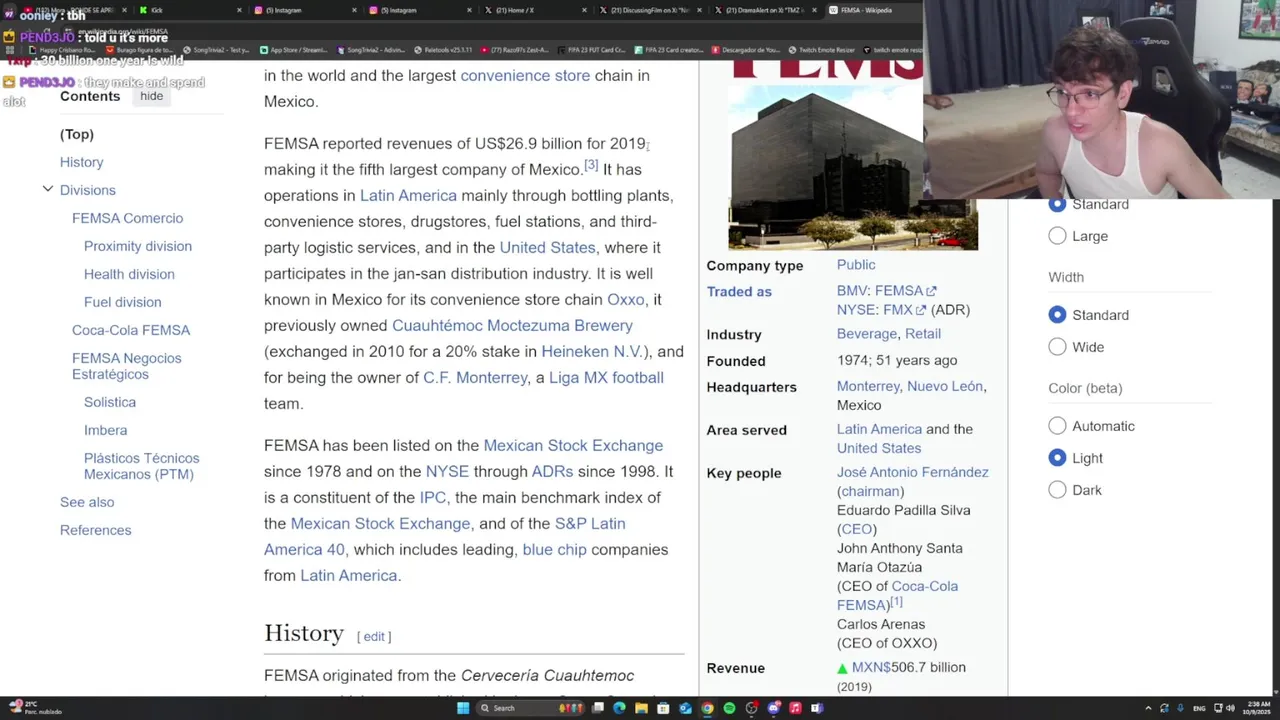
Task: Open the volume control in system tray
Action: pyautogui.click(x=1230, y=708)
